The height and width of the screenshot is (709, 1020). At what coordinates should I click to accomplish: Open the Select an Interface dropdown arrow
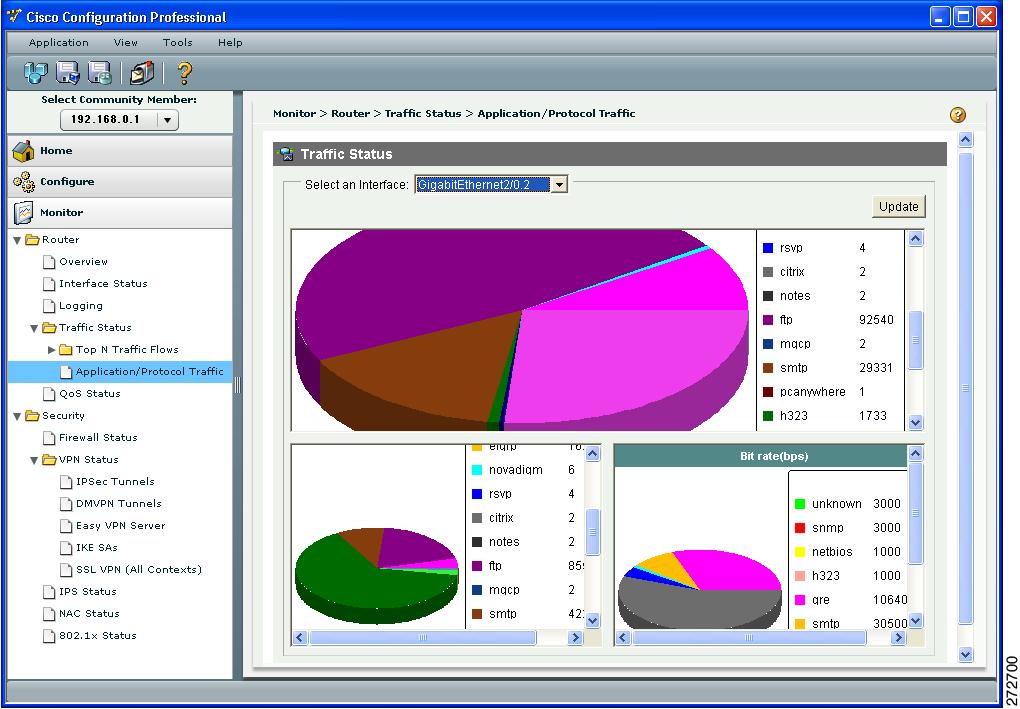559,185
